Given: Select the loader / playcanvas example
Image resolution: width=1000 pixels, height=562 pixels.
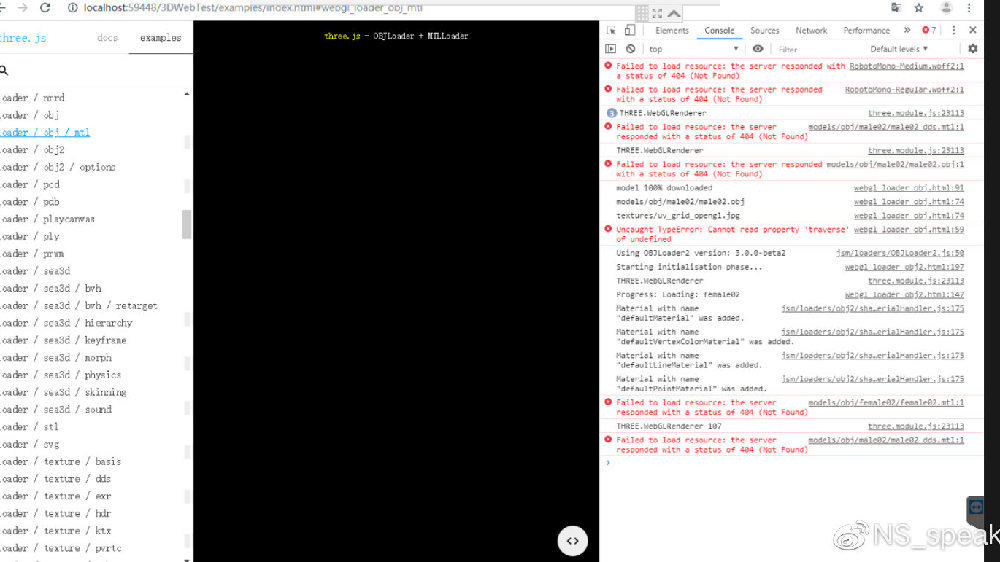Looking at the screenshot, I should pos(47,219).
